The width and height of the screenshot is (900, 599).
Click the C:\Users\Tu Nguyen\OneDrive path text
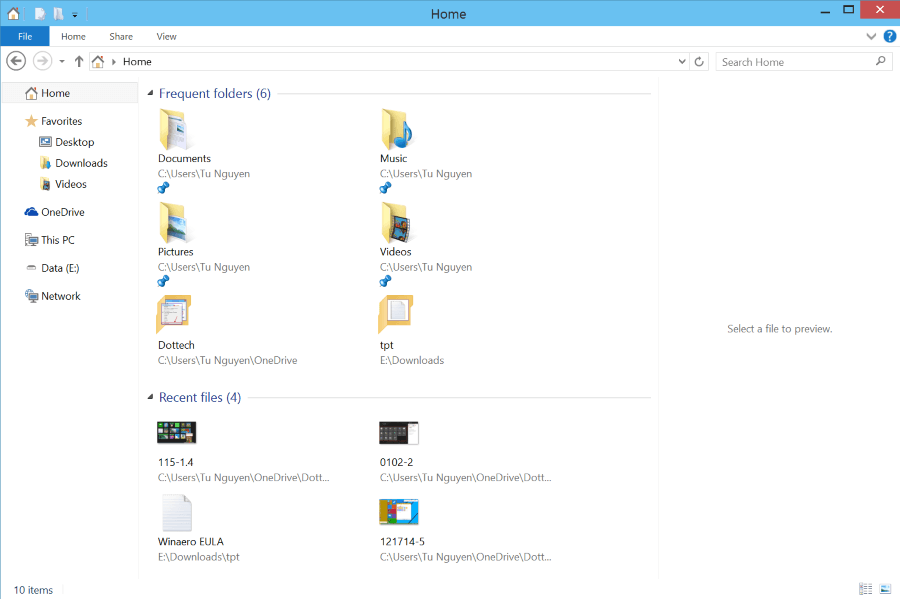227,360
